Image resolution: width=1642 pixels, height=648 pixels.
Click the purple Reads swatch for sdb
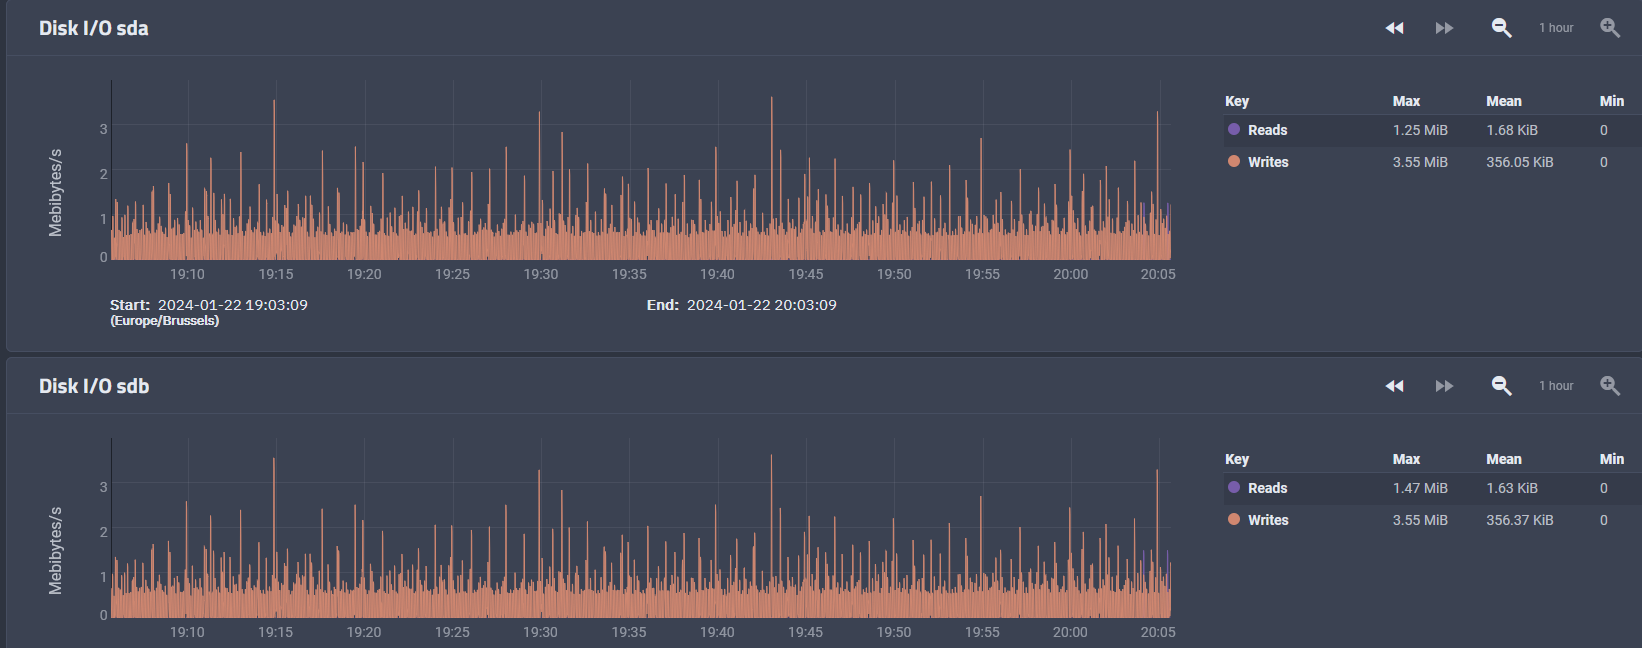1234,487
